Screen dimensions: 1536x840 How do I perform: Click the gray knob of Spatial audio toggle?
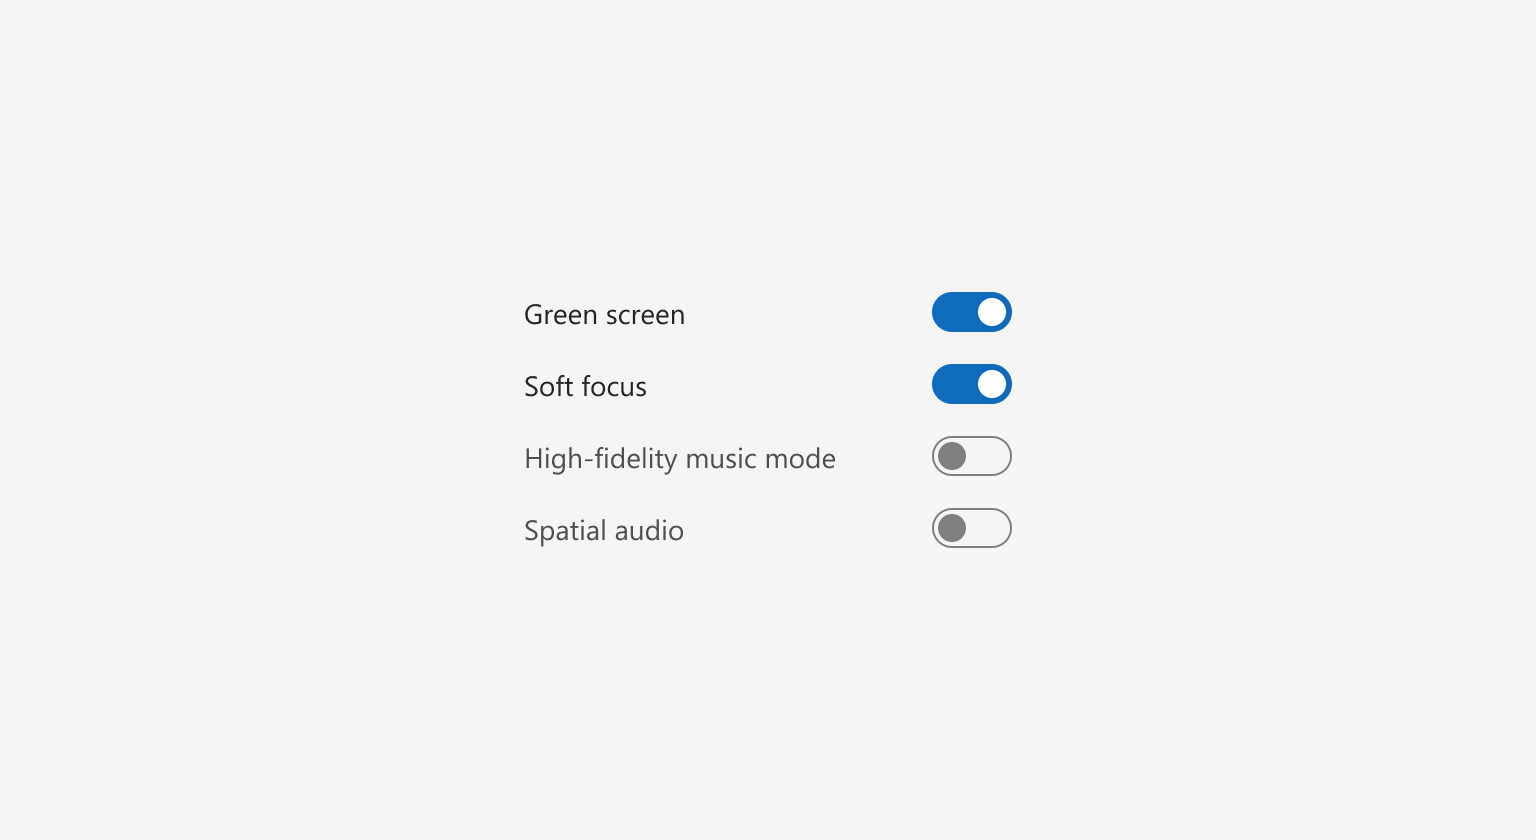[952, 528]
